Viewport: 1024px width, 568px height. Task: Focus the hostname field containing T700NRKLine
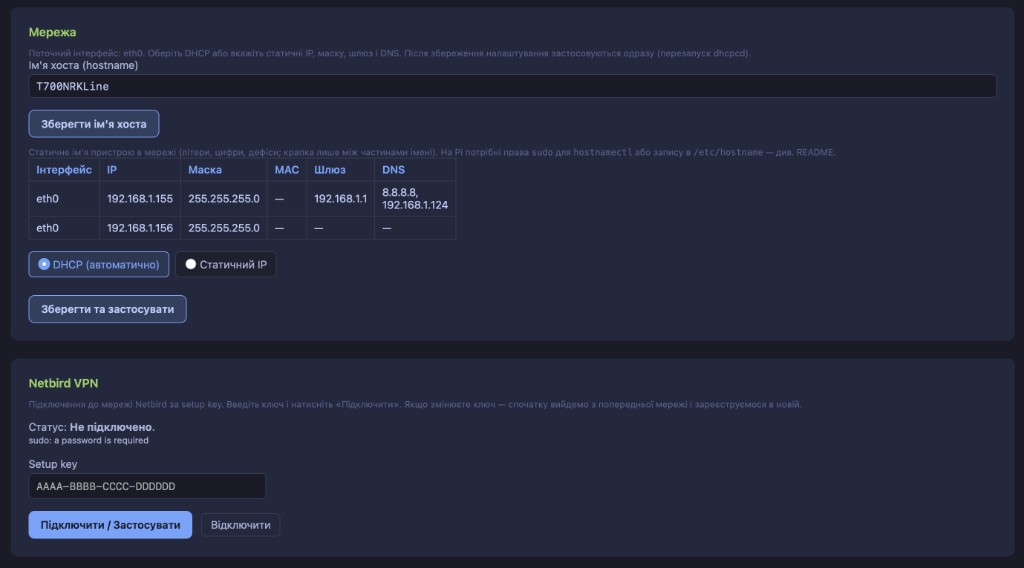click(x=512, y=86)
